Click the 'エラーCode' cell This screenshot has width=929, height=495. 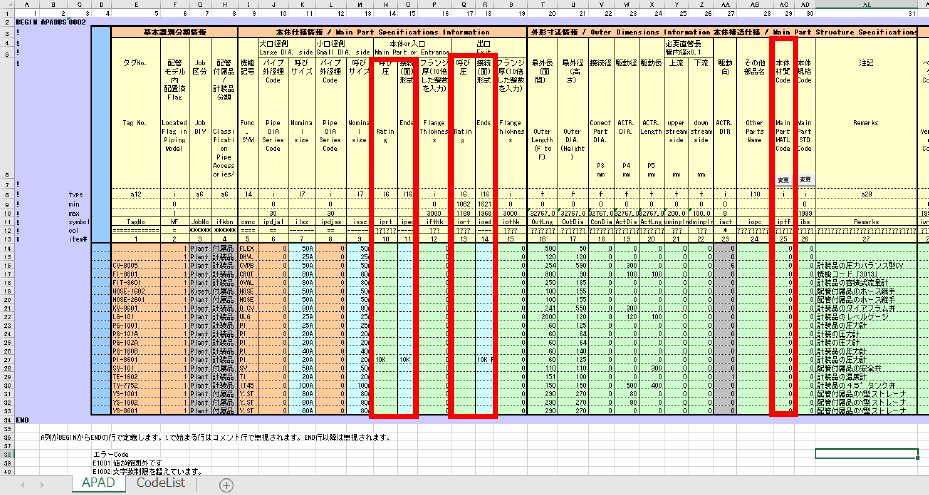click(x=111, y=455)
